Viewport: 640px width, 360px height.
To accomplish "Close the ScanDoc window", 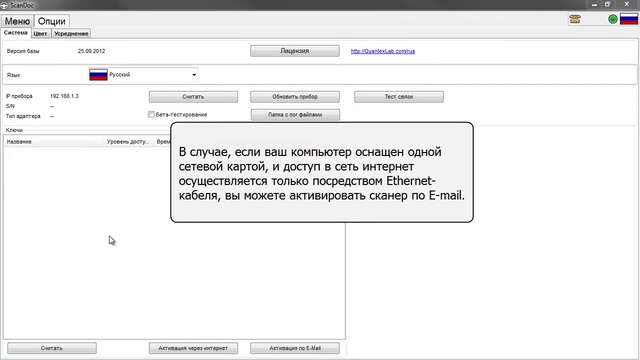I will (627, 4).
